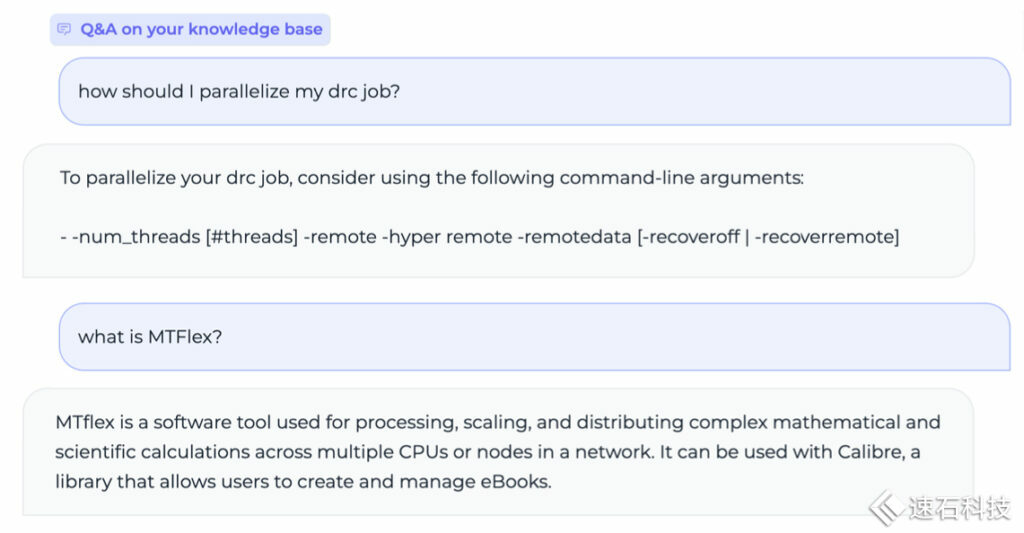Click the diamond logo icon in the watermark
Viewport: 1024px width, 533px height.
(x=884, y=508)
